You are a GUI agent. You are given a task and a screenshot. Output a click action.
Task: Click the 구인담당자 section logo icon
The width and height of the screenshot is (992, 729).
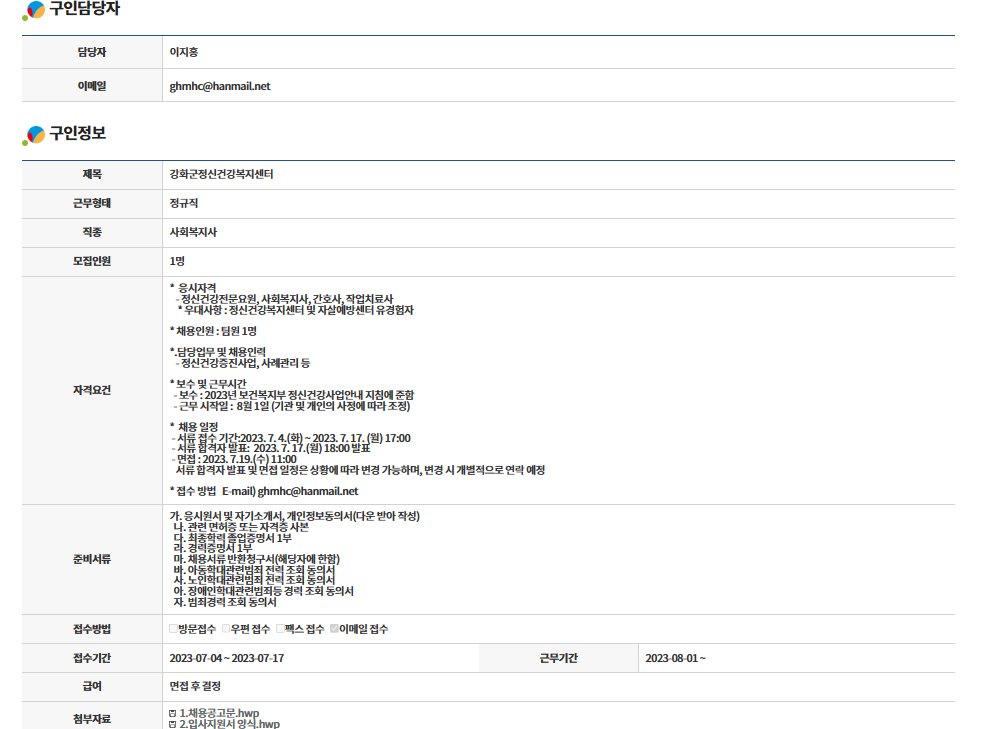pos(34,11)
